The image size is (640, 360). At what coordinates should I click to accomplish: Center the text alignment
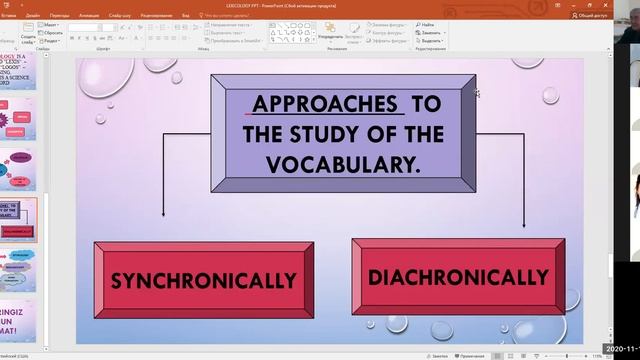[x=158, y=38]
